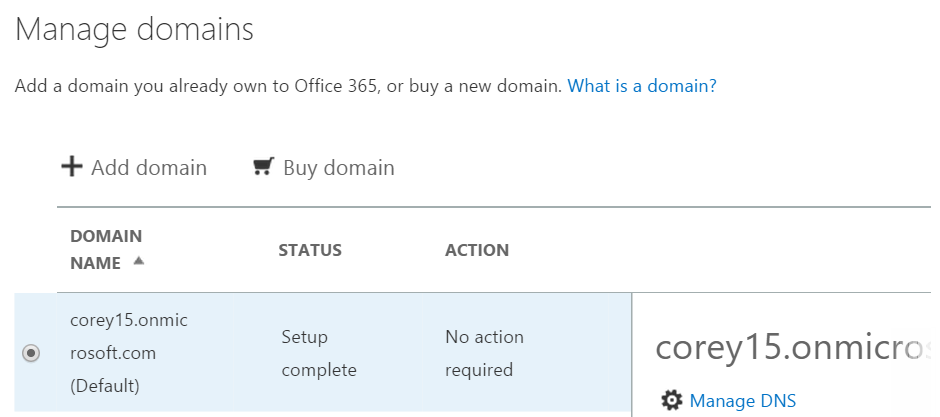The width and height of the screenshot is (940, 417).
Task: Toggle the sort arrow next to DOMAIN NAME
Action: (x=138, y=261)
